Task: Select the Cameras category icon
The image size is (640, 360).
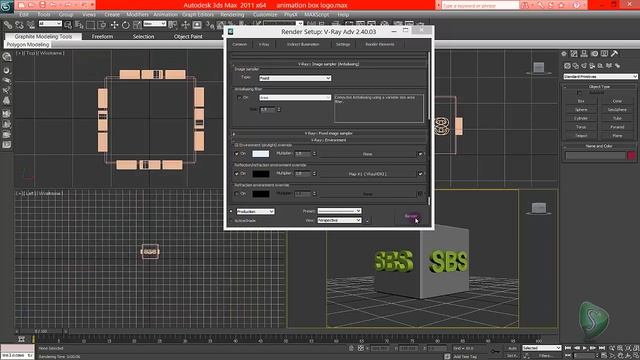Action: click(x=592, y=65)
